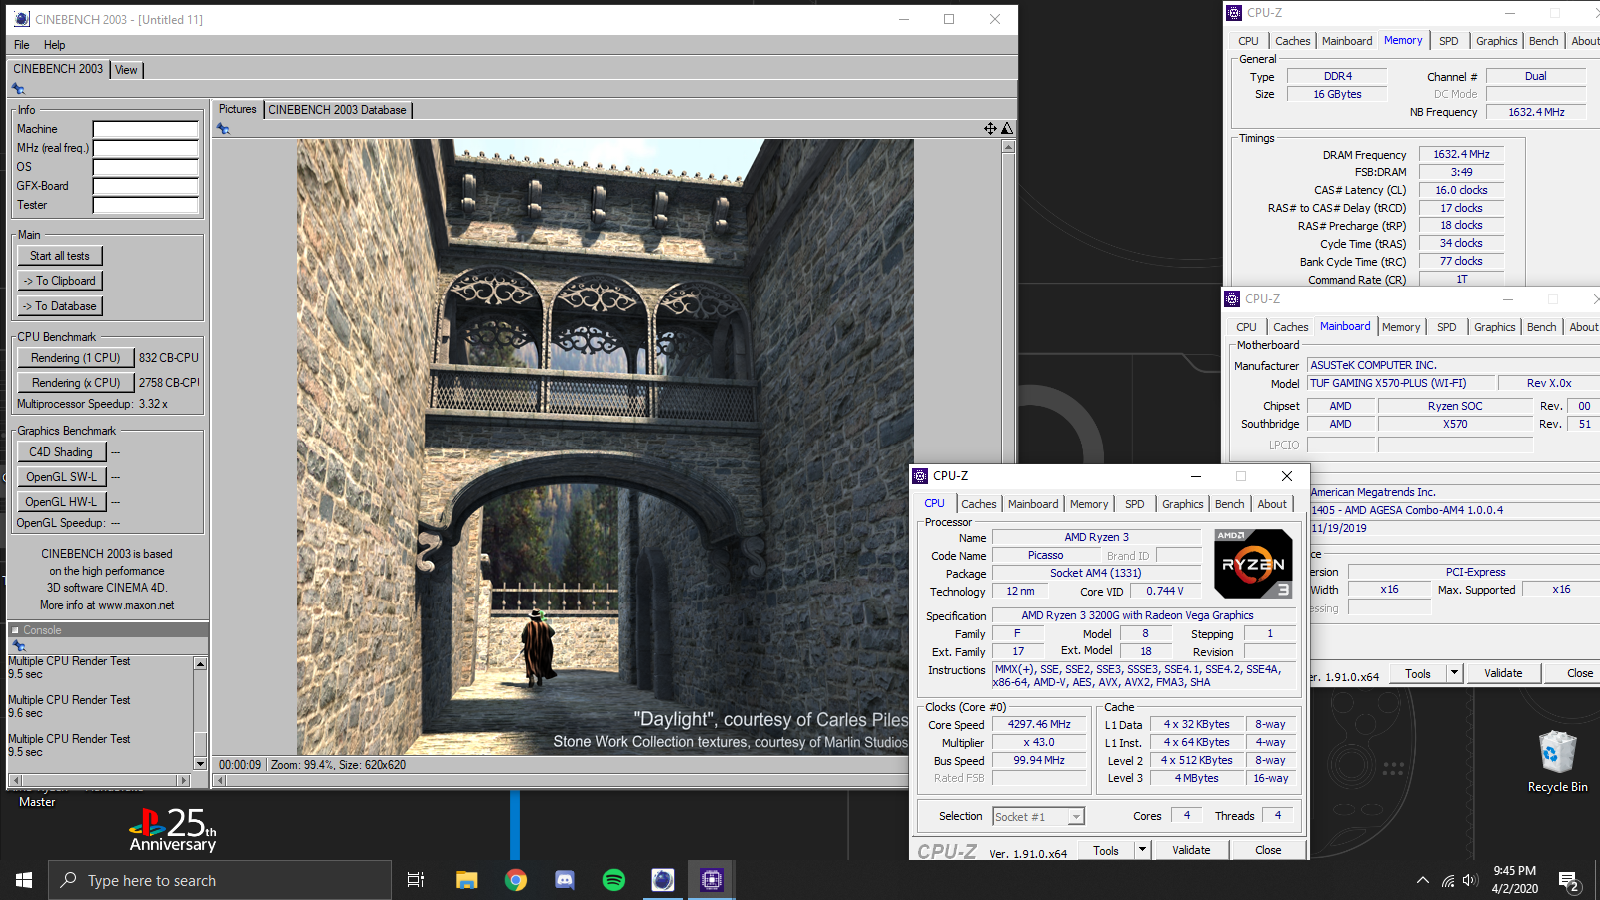This screenshot has width=1600, height=900.
Task: Select the Pictures tab
Action: click(238, 109)
